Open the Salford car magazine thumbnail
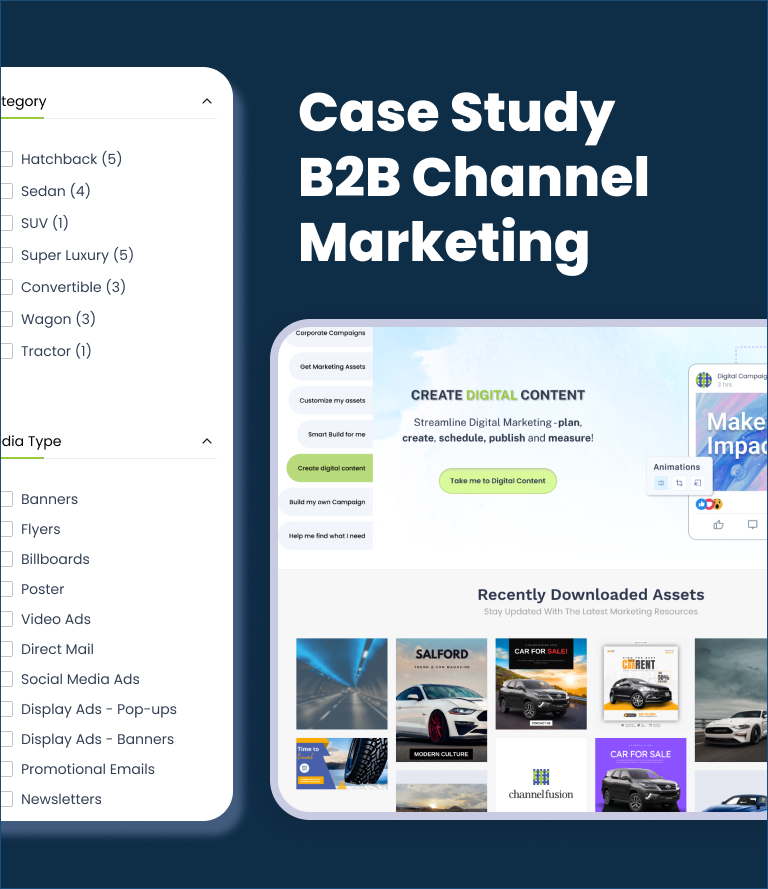Screen dimensions: 768x889 [x=441, y=699]
